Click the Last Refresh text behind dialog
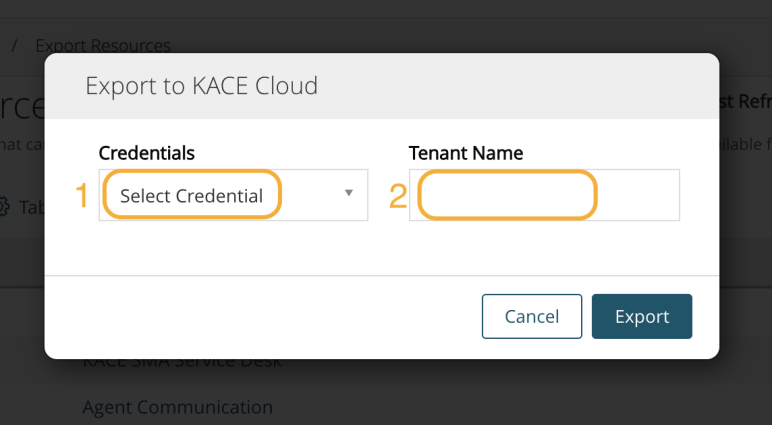Viewport: 772px width, 425px height. [x=744, y=101]
